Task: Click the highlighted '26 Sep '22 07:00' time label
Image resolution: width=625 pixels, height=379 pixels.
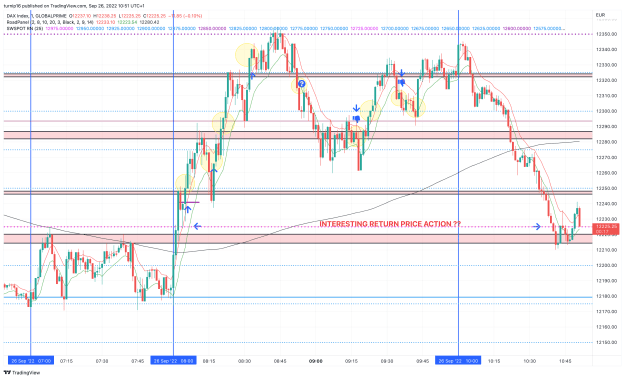Action: (x=31, y=361)
